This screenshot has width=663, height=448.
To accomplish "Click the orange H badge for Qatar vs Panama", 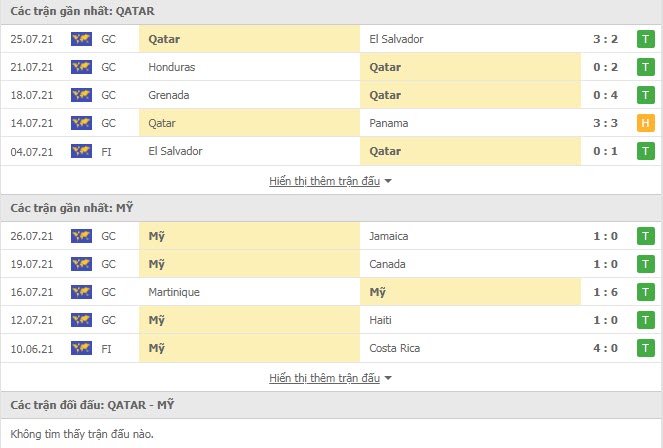I will click(x=645, y=123).
